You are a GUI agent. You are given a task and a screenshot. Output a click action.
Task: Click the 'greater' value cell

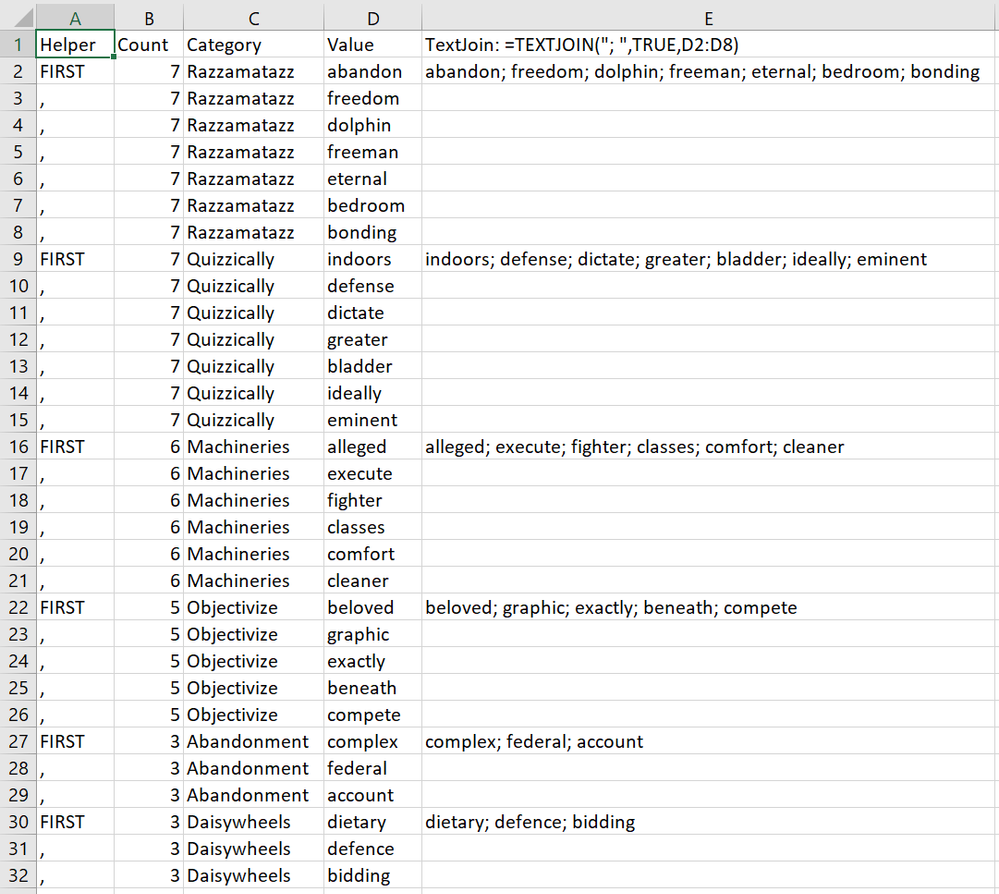coord(373,340)
